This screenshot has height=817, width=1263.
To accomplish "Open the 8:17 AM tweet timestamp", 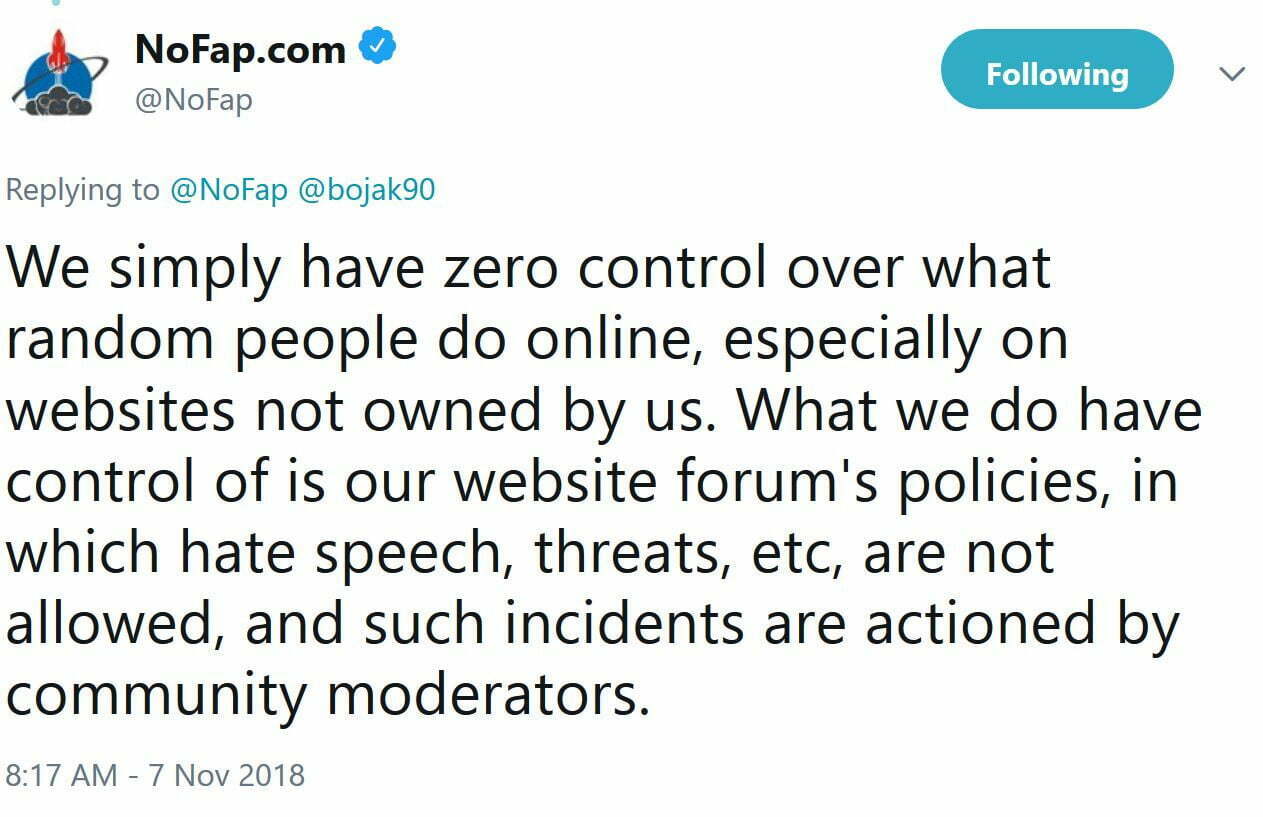I will pos(62,775).
